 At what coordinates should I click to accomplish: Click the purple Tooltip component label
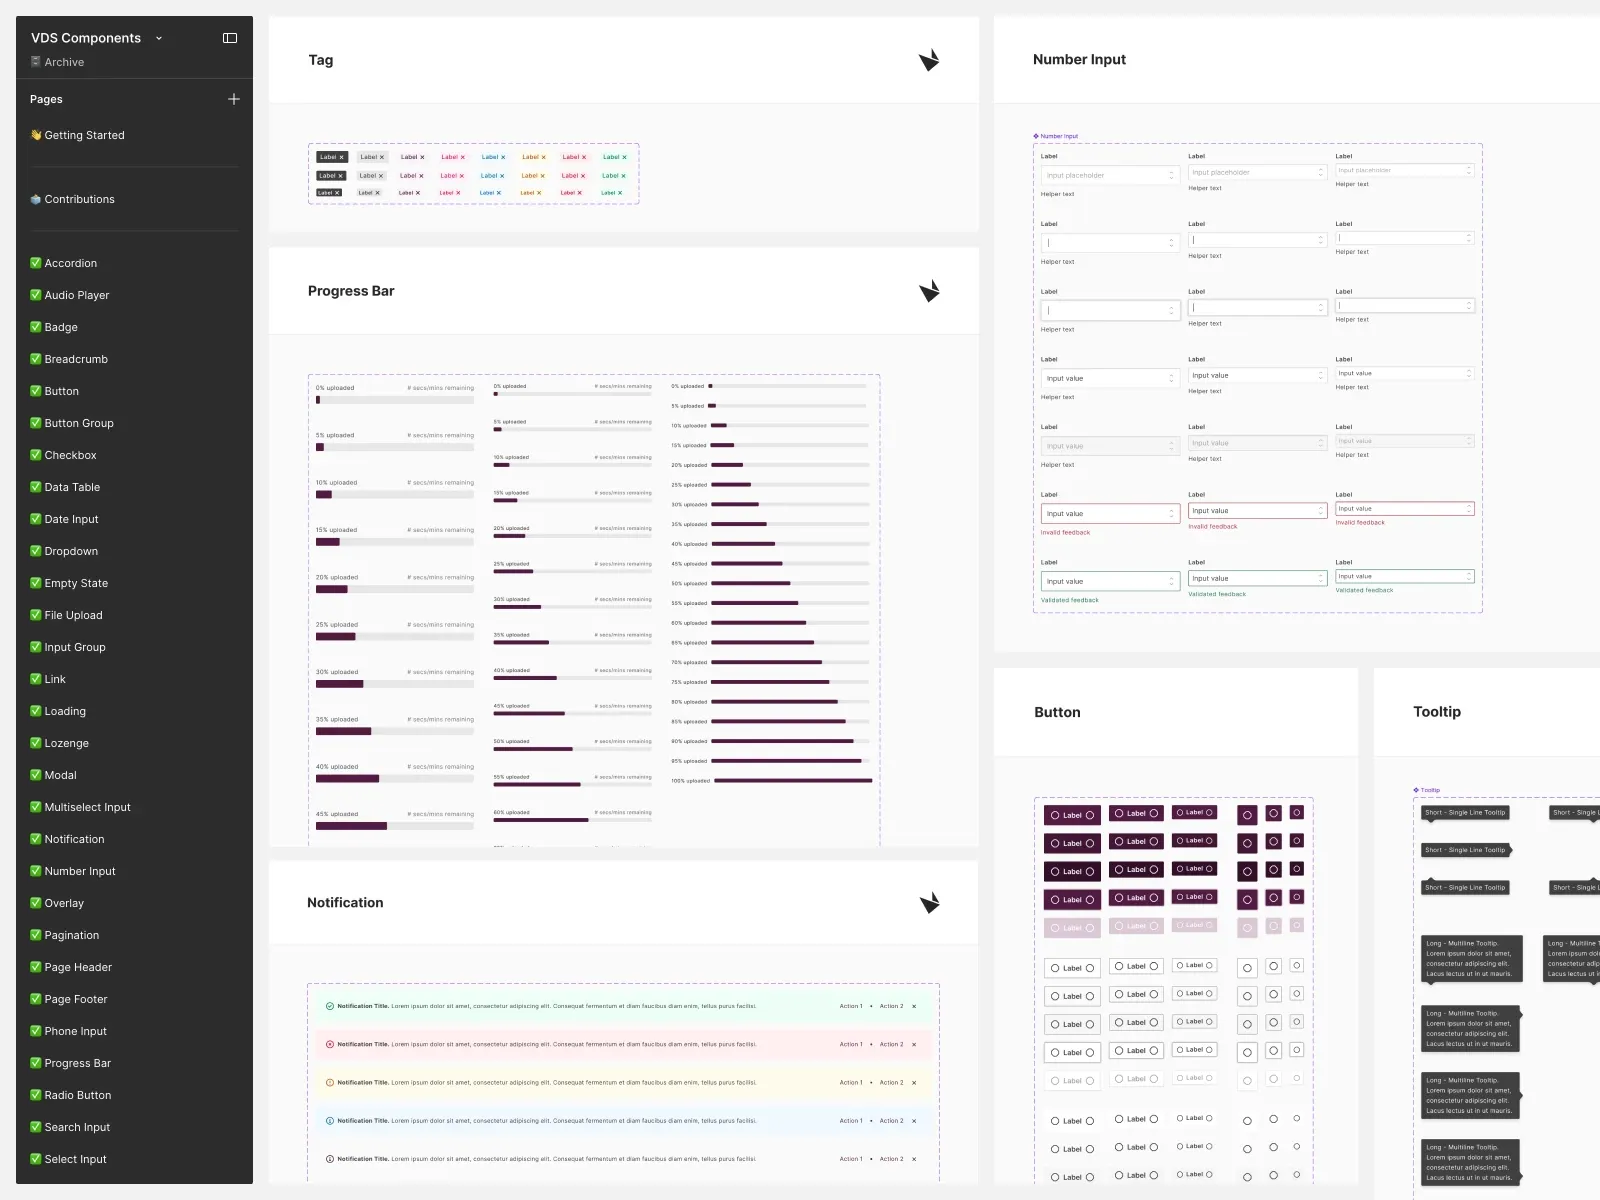(x=1427, y=790)
